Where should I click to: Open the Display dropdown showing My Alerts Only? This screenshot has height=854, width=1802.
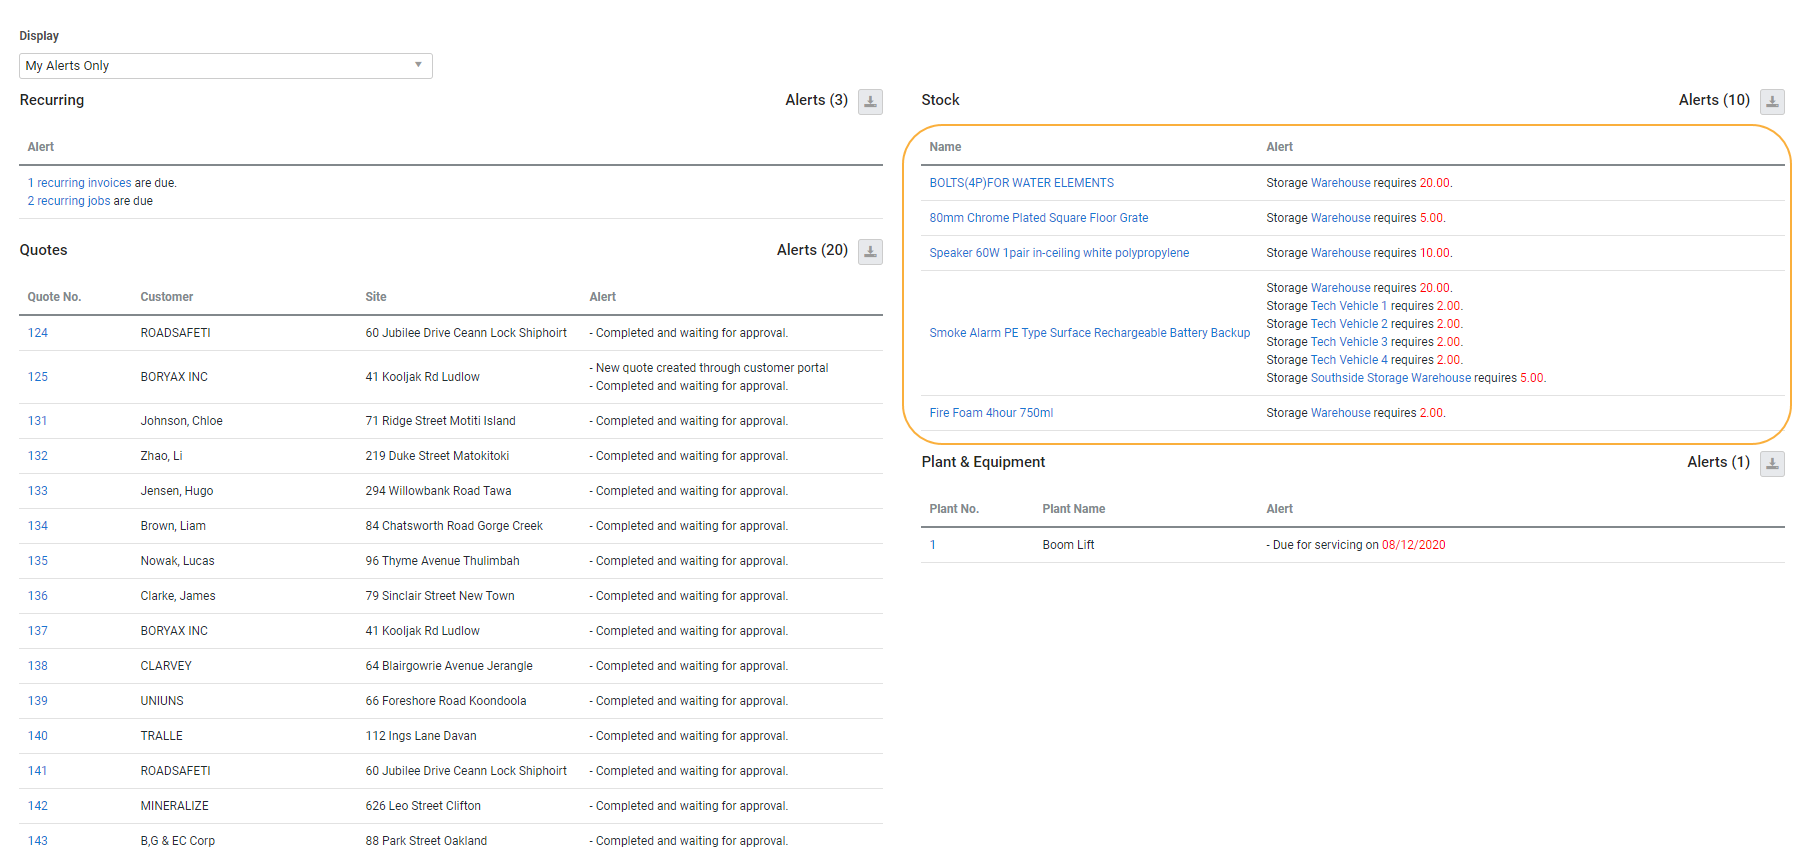tap(225, 66)
